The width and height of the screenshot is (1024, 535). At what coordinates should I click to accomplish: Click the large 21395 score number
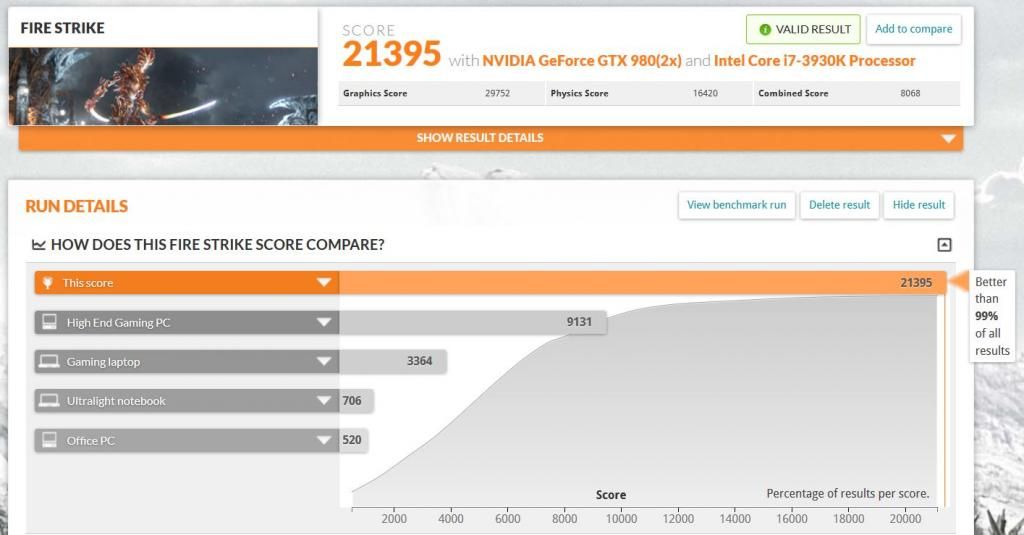click(x=392, y=54)
